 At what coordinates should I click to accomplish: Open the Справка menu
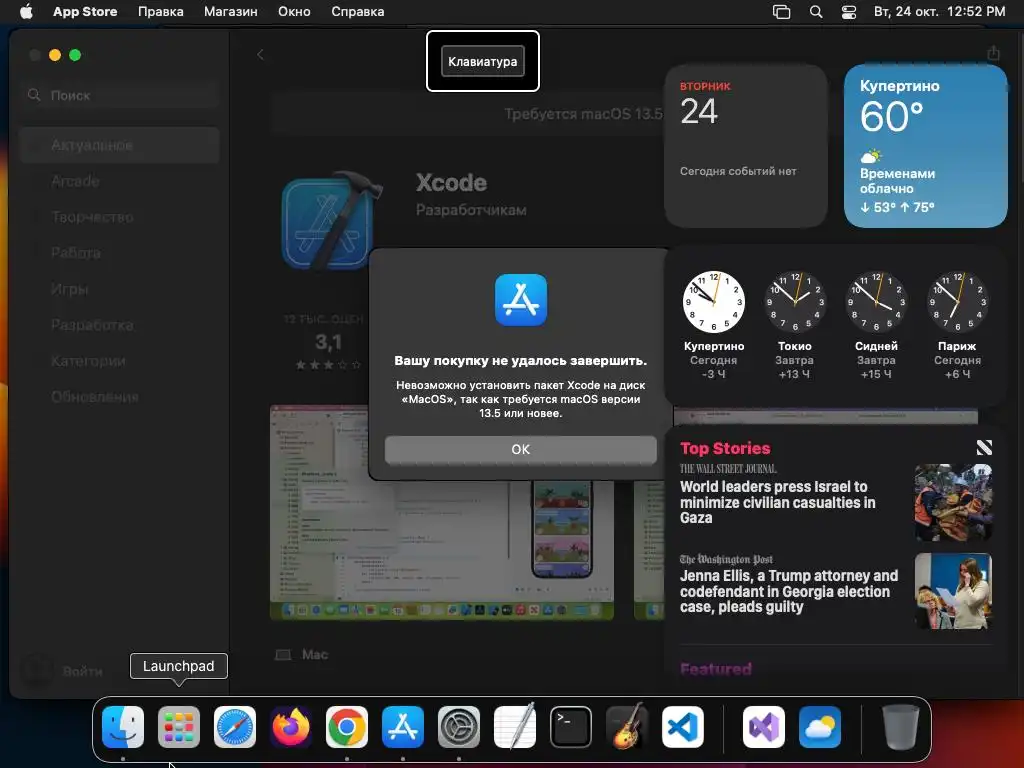coord(357,12)
